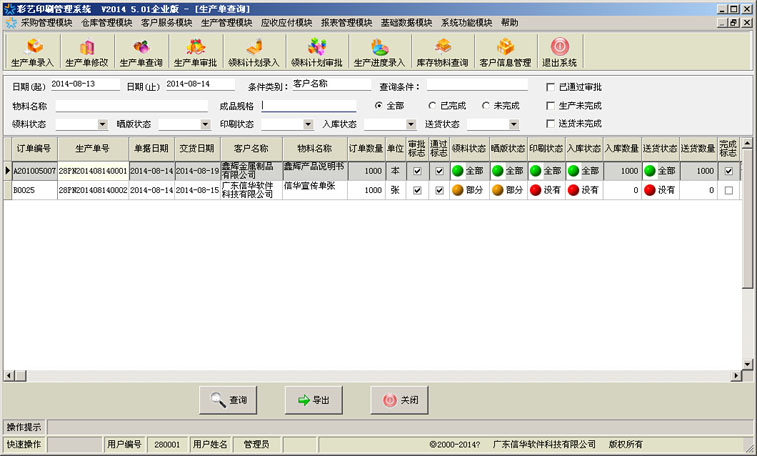This screenshot has height=456, width=757.
Task: Enable 生产未完成 checkbox
Action: [x=550, y=105]
